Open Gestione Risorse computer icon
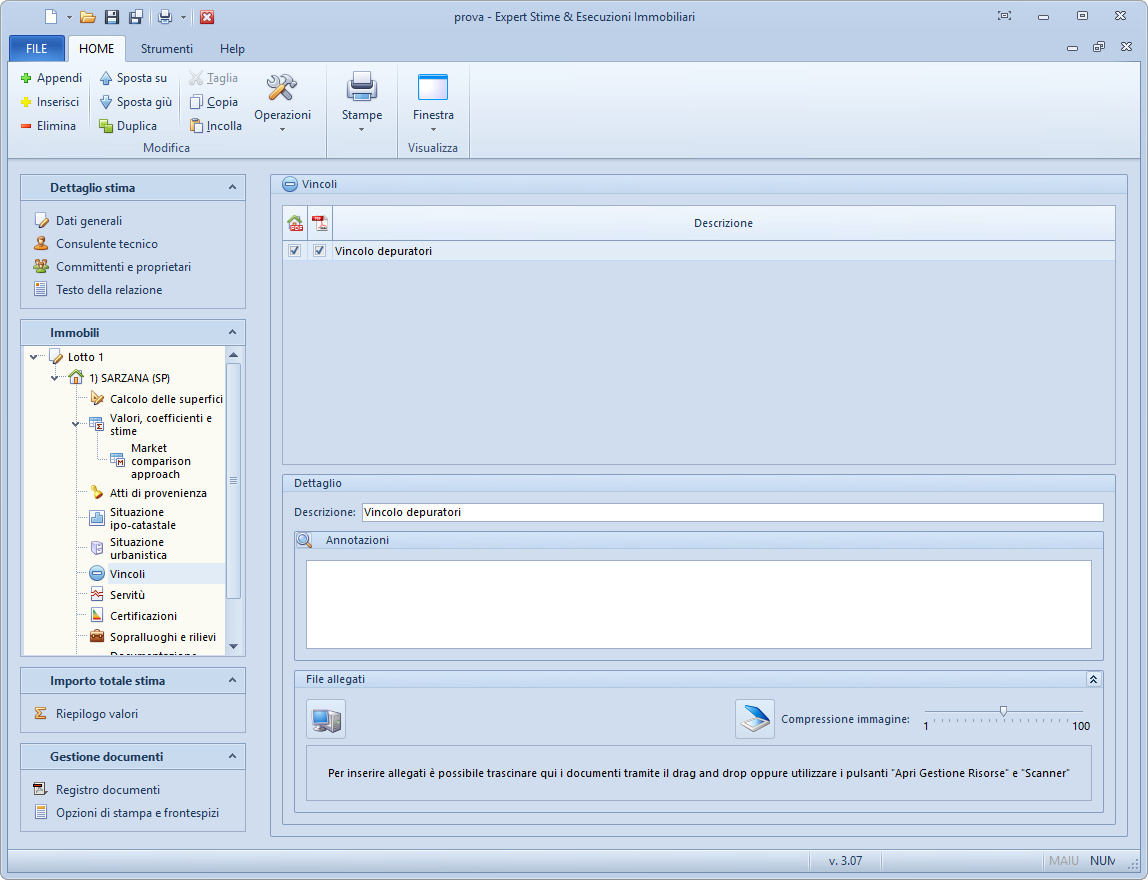 326,719
